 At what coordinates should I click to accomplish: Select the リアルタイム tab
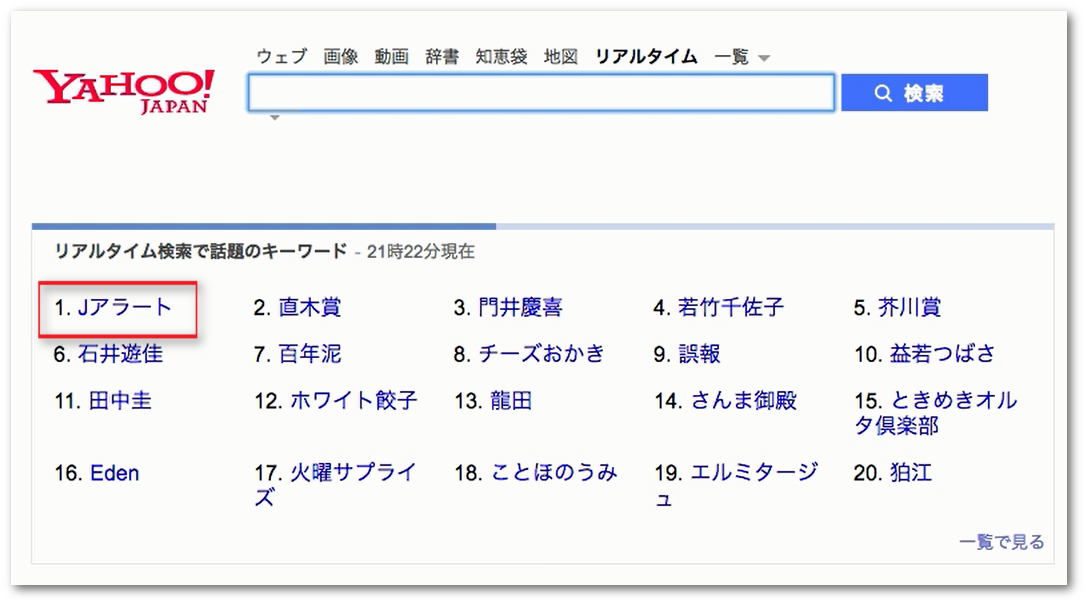[x=646, y=57]
